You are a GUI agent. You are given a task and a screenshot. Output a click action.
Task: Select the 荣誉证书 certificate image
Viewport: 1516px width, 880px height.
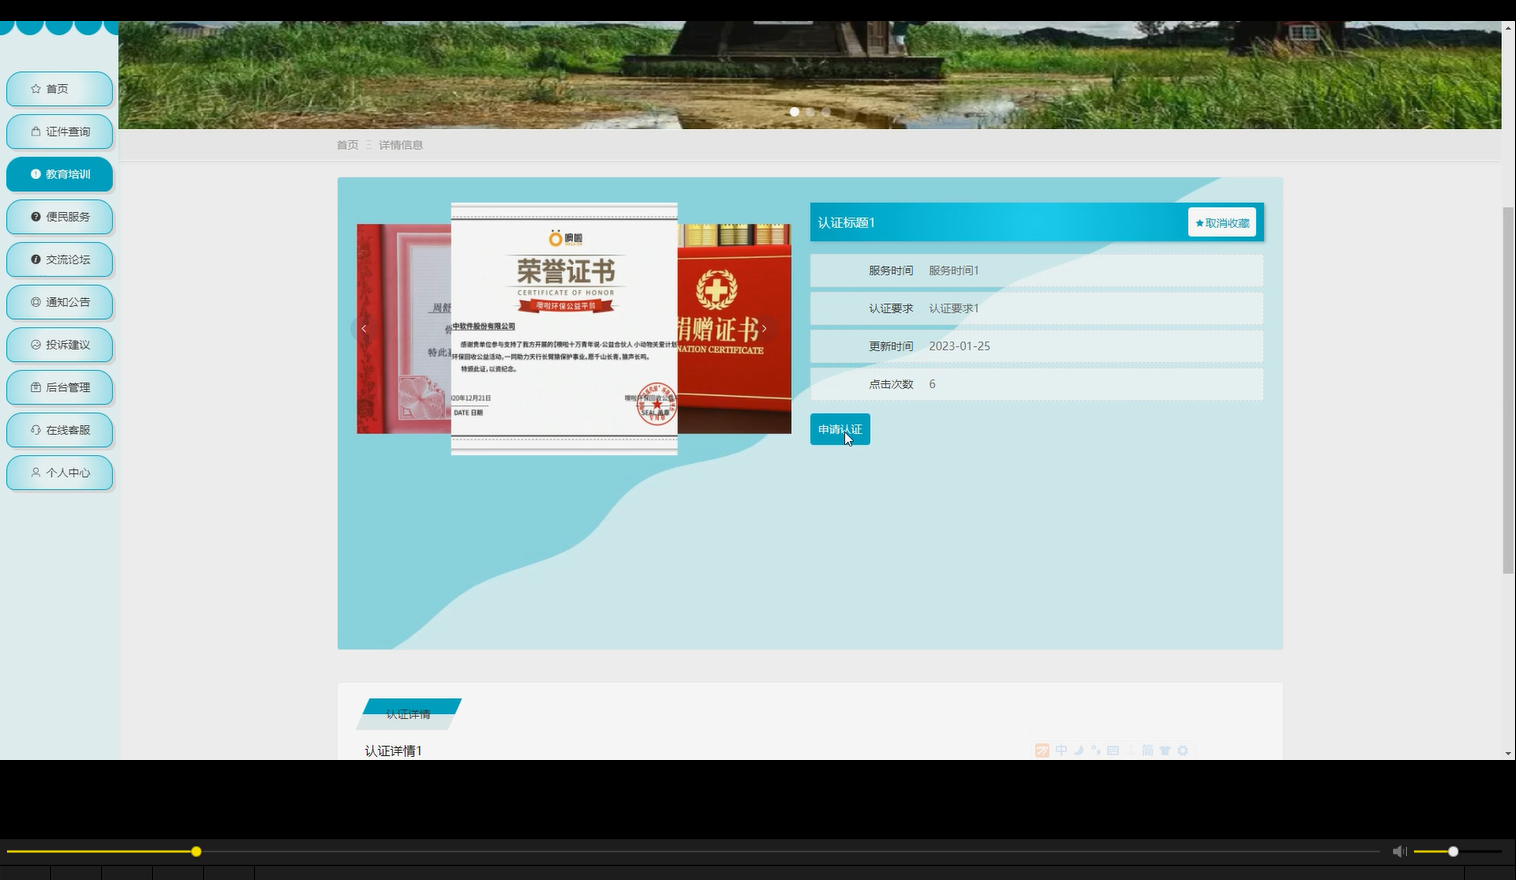tap(564, 328)
